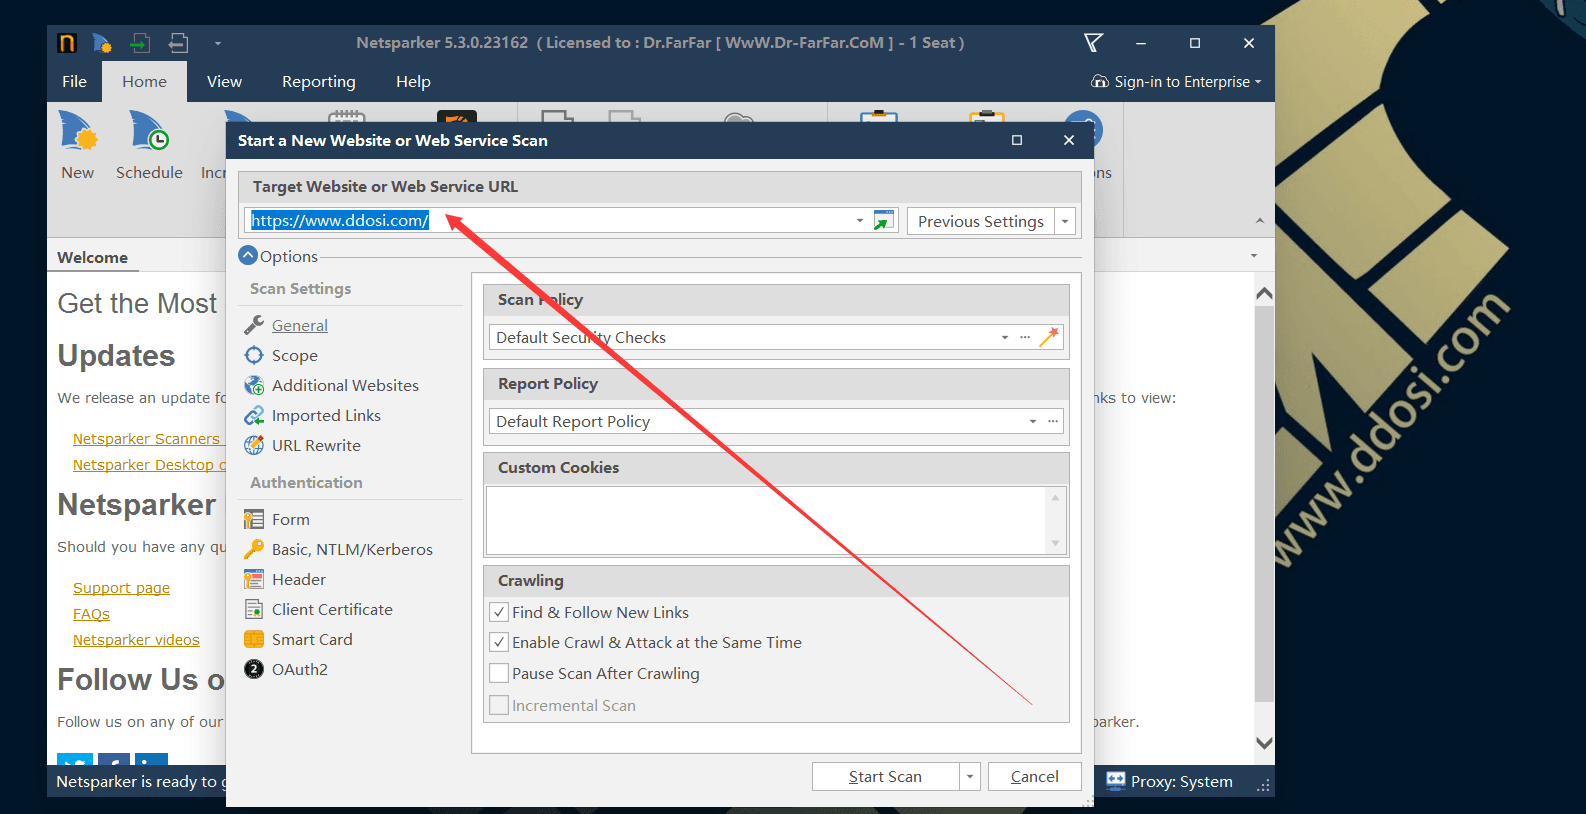Viewport: 1586px width, 814px height.
Task: Open the Netsparker videos link
Action: tap(136, 640)
